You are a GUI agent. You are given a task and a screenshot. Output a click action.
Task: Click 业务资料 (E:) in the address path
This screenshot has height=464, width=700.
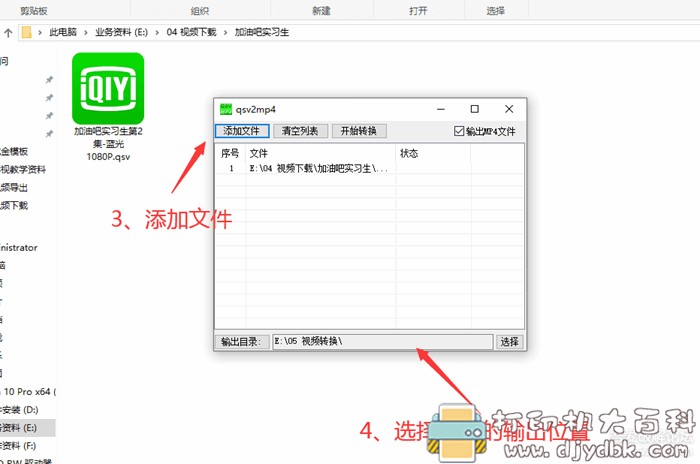121,32
